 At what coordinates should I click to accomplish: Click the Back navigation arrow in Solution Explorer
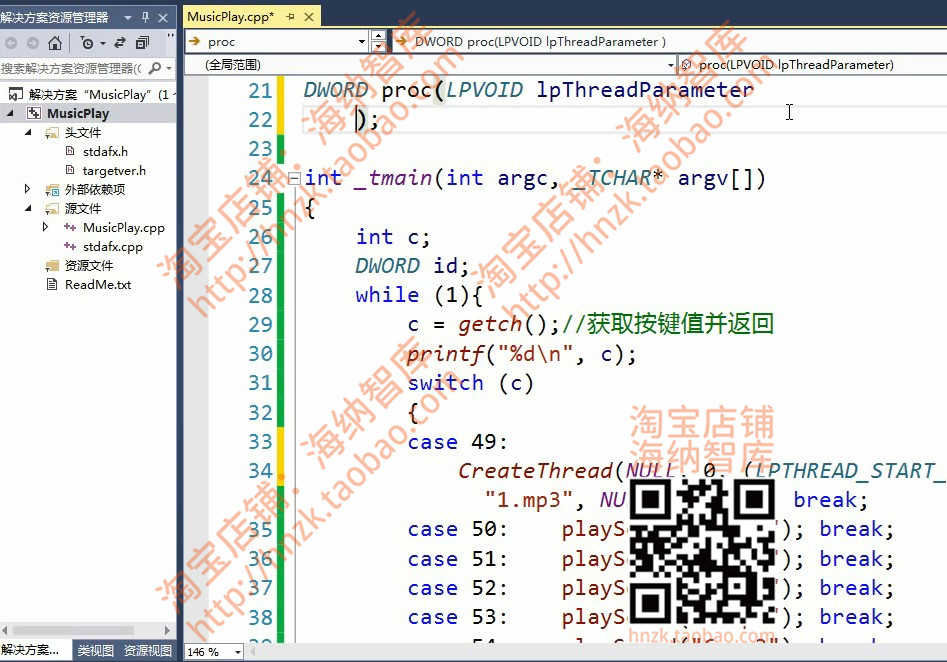pyautogui.click(x=10, y=43)
